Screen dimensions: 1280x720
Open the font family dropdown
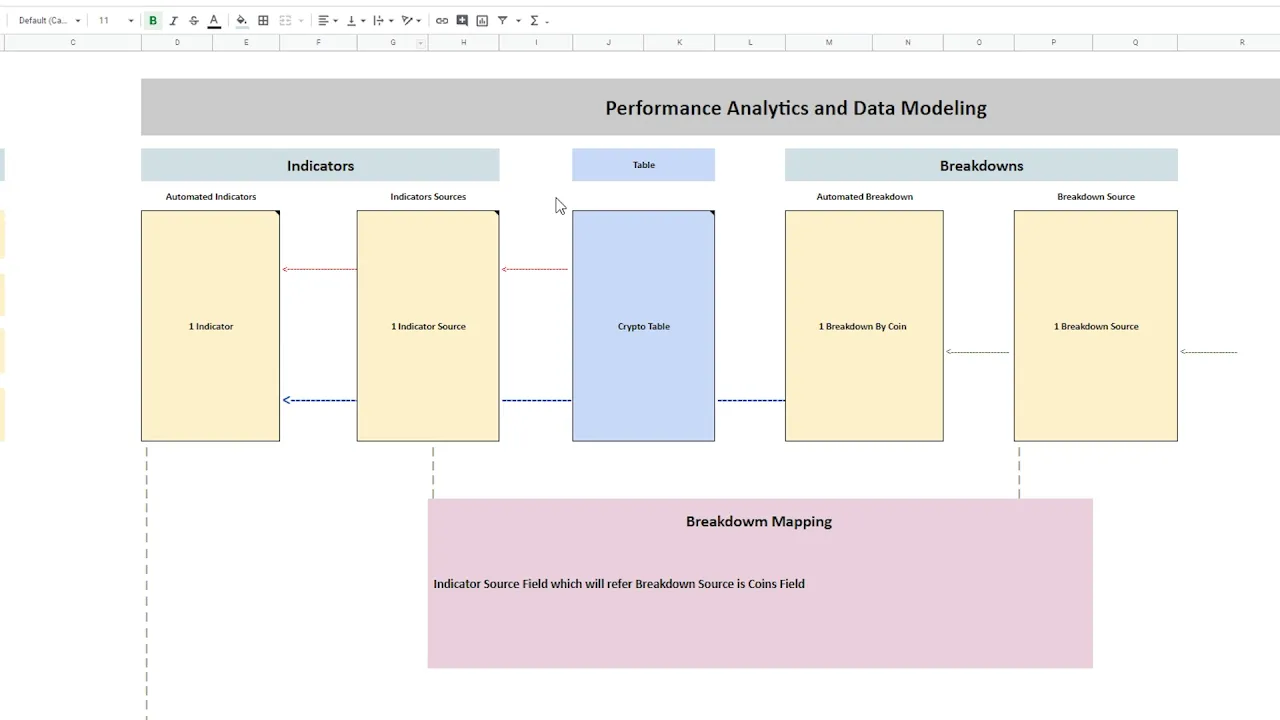tap(48, 20)
